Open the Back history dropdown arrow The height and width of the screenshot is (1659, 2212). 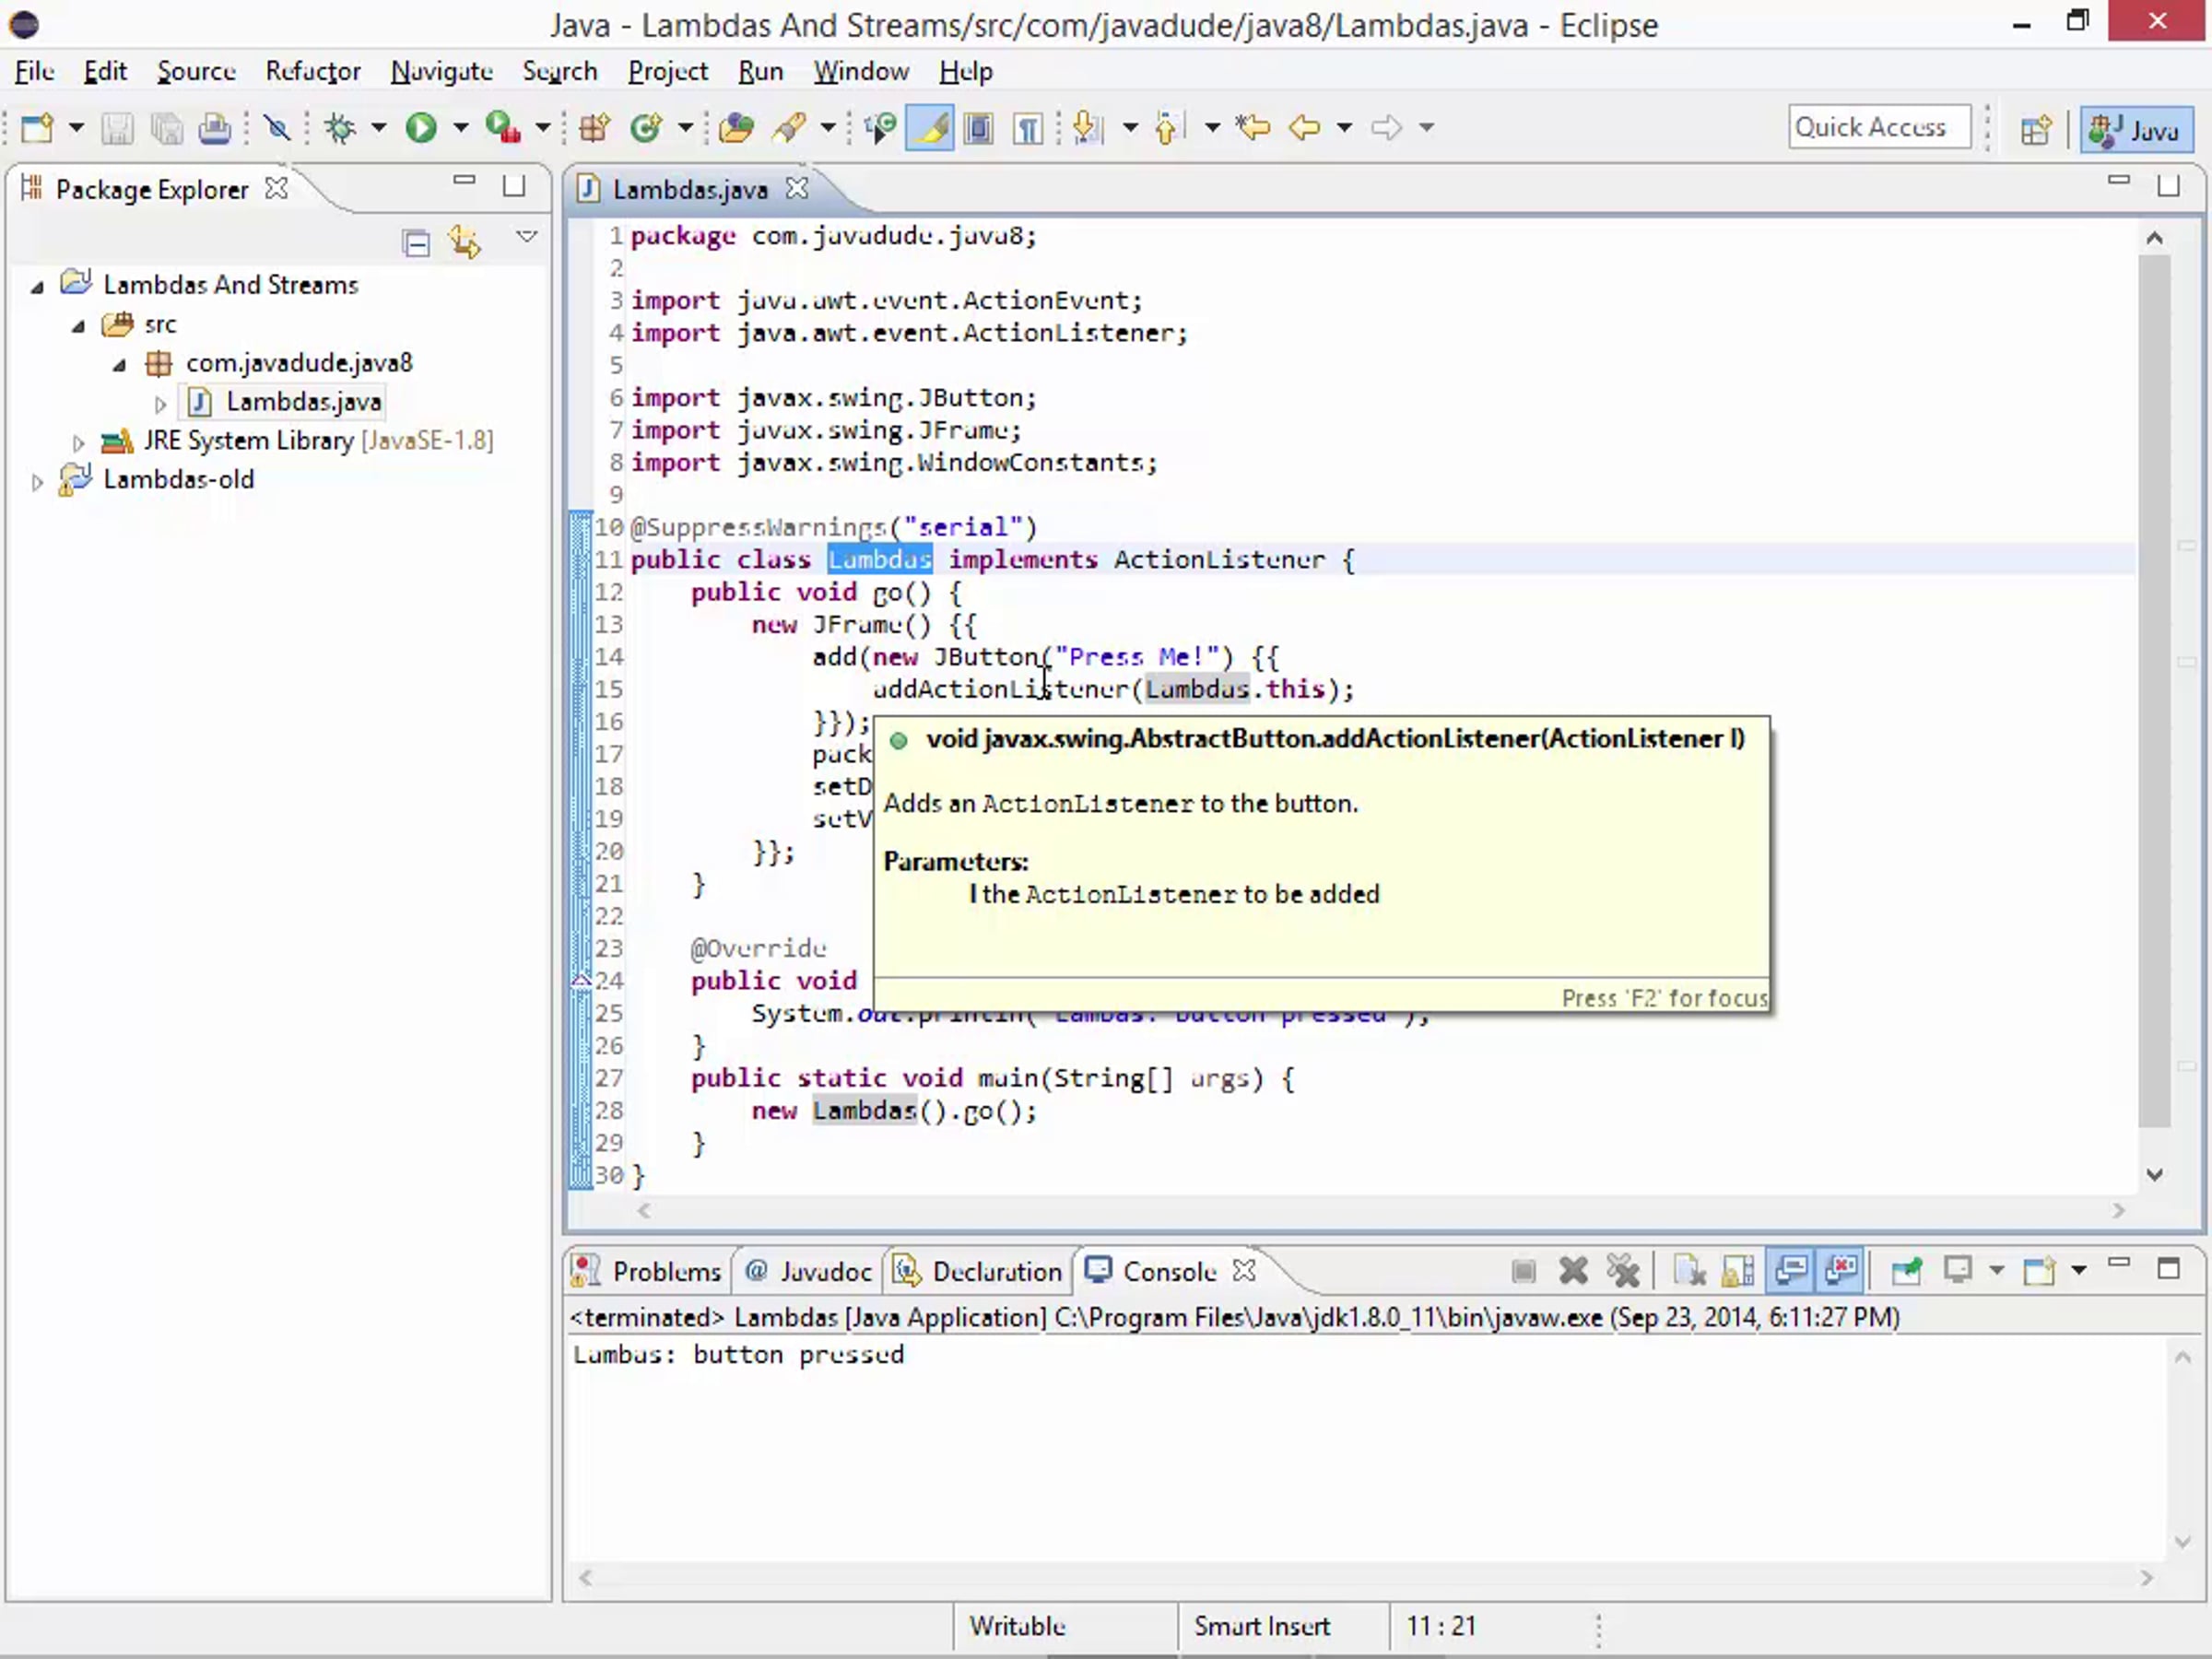[1345, 128]
